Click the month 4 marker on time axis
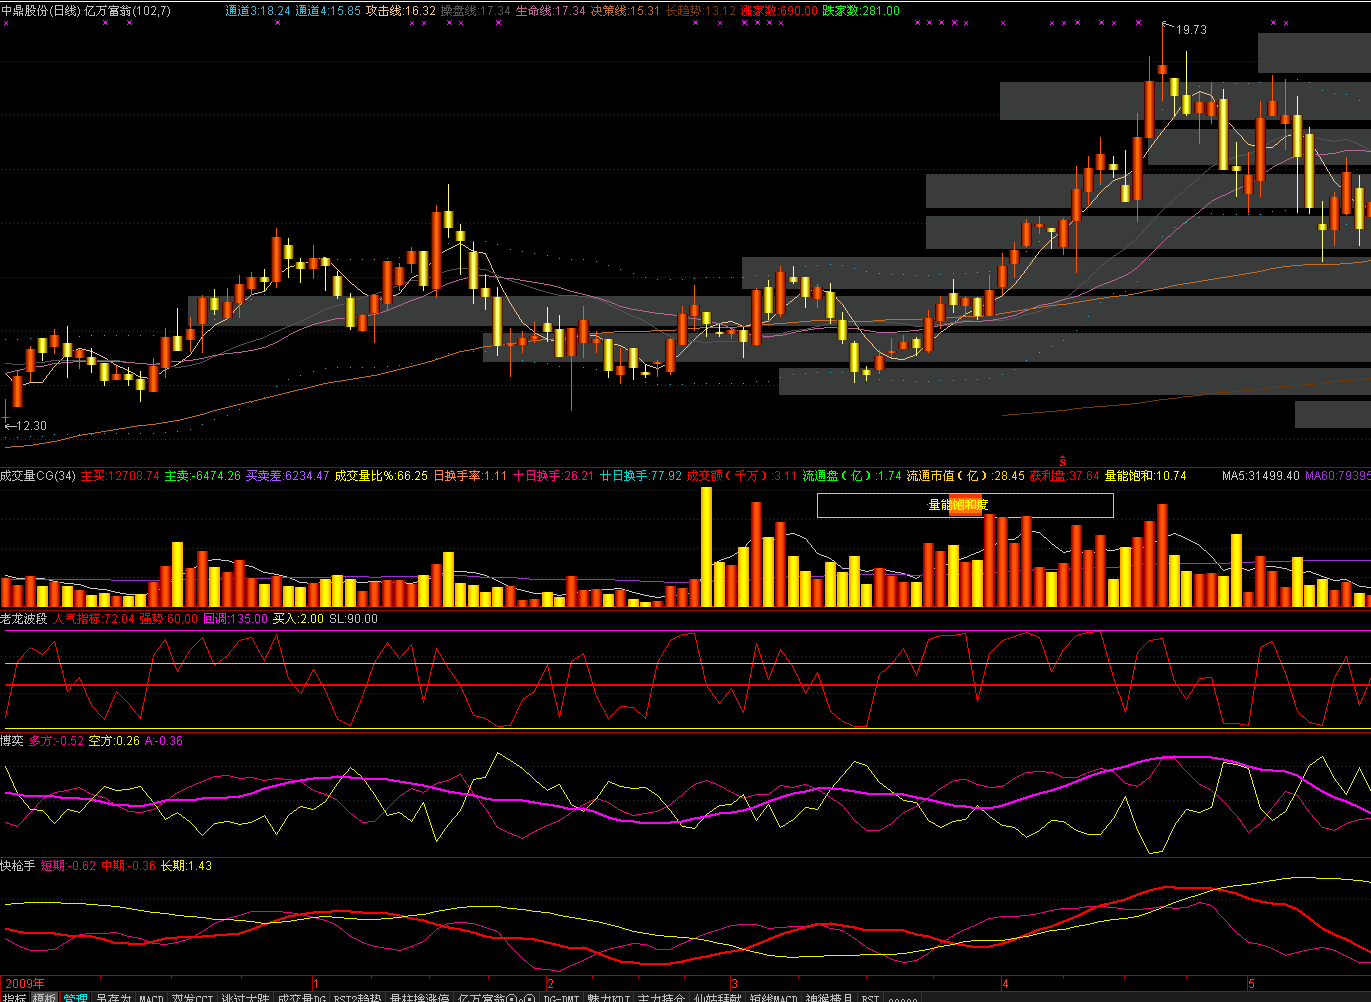Viewport: 1371px width, 1002px height. coord(1006,984)
